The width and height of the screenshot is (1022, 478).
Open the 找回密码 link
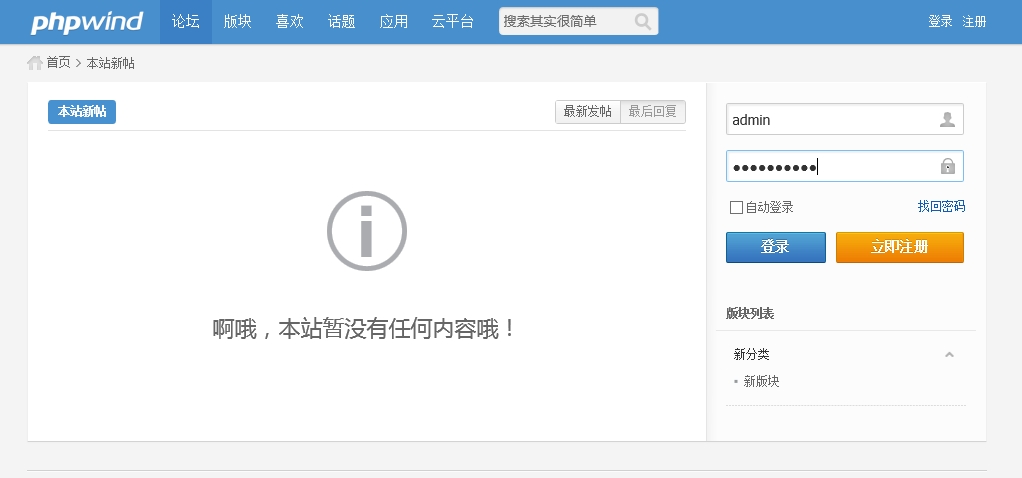pos(941,207)
